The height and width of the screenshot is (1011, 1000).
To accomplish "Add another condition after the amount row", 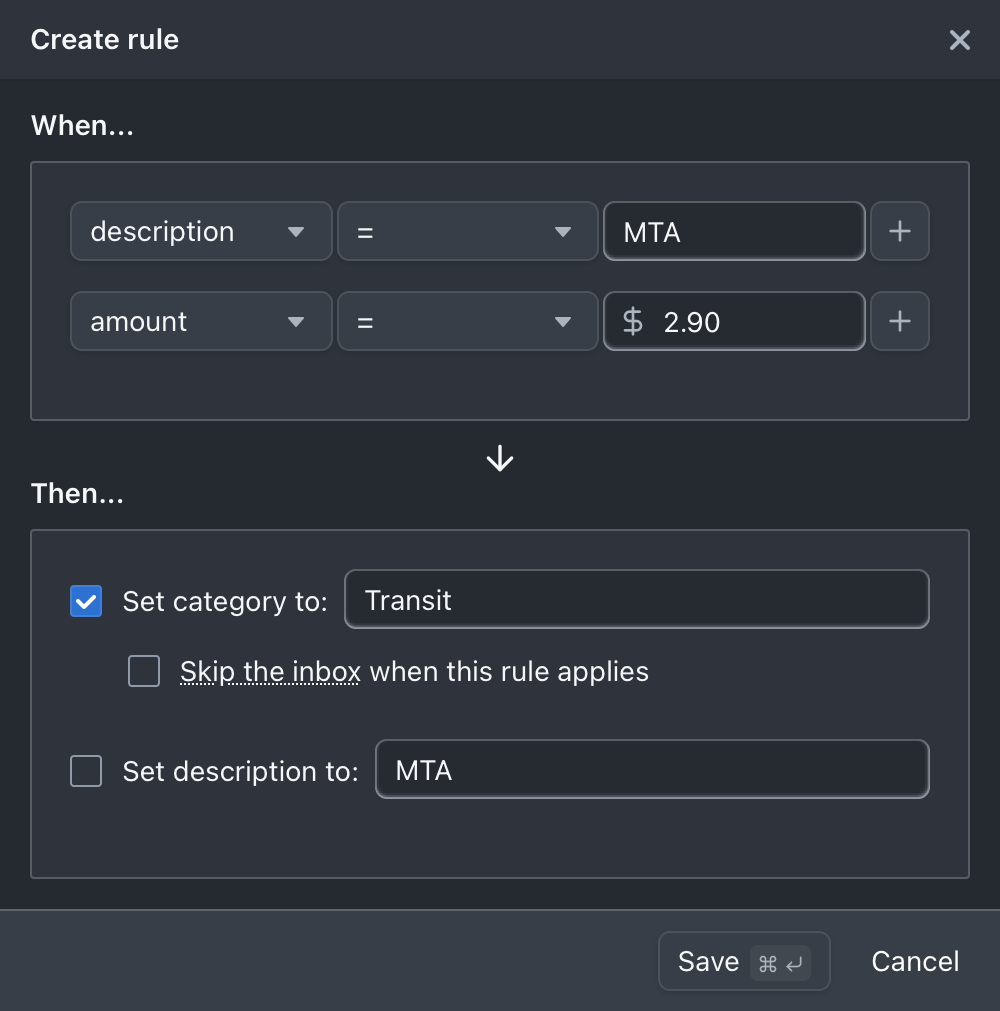I will (x=899, y=321).
